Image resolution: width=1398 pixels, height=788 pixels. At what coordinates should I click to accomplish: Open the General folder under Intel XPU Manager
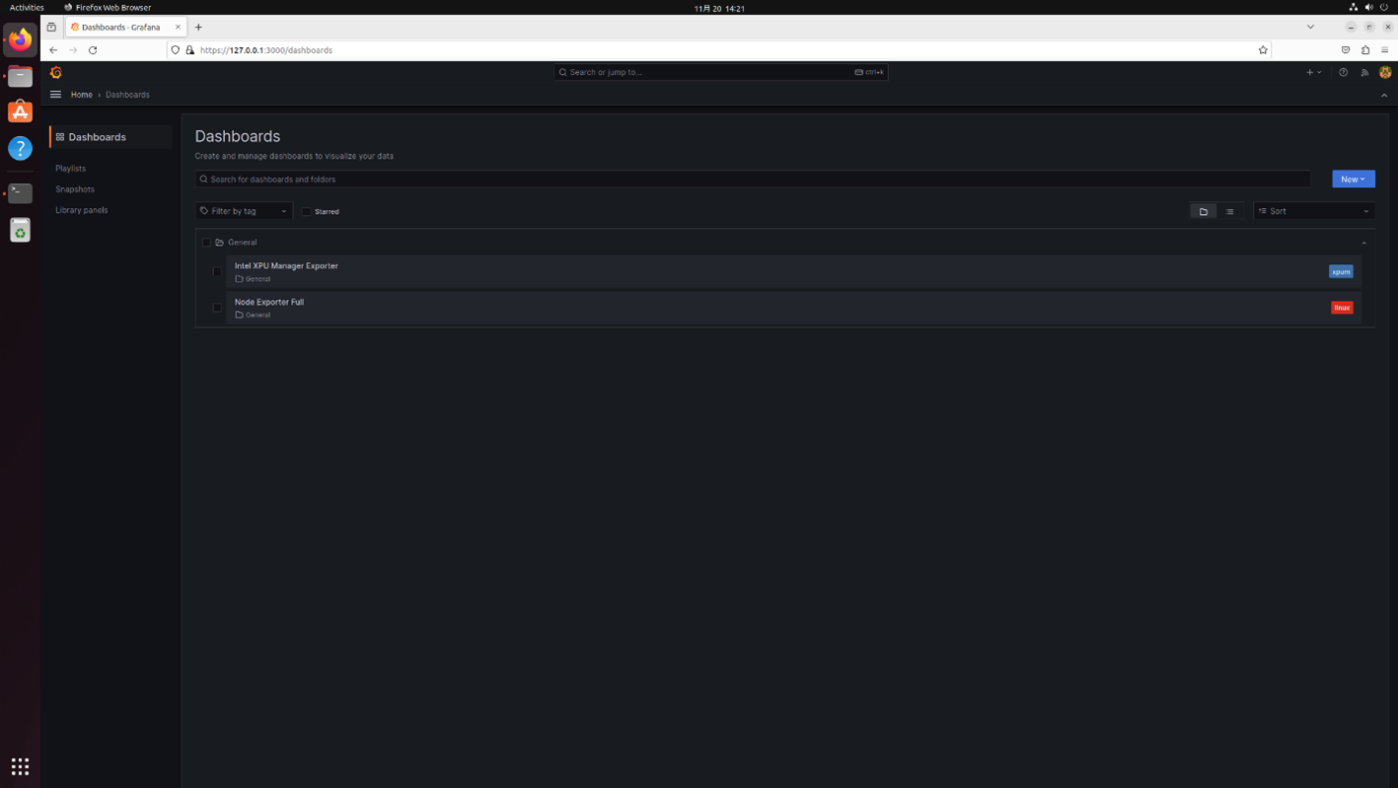[253, 279]
